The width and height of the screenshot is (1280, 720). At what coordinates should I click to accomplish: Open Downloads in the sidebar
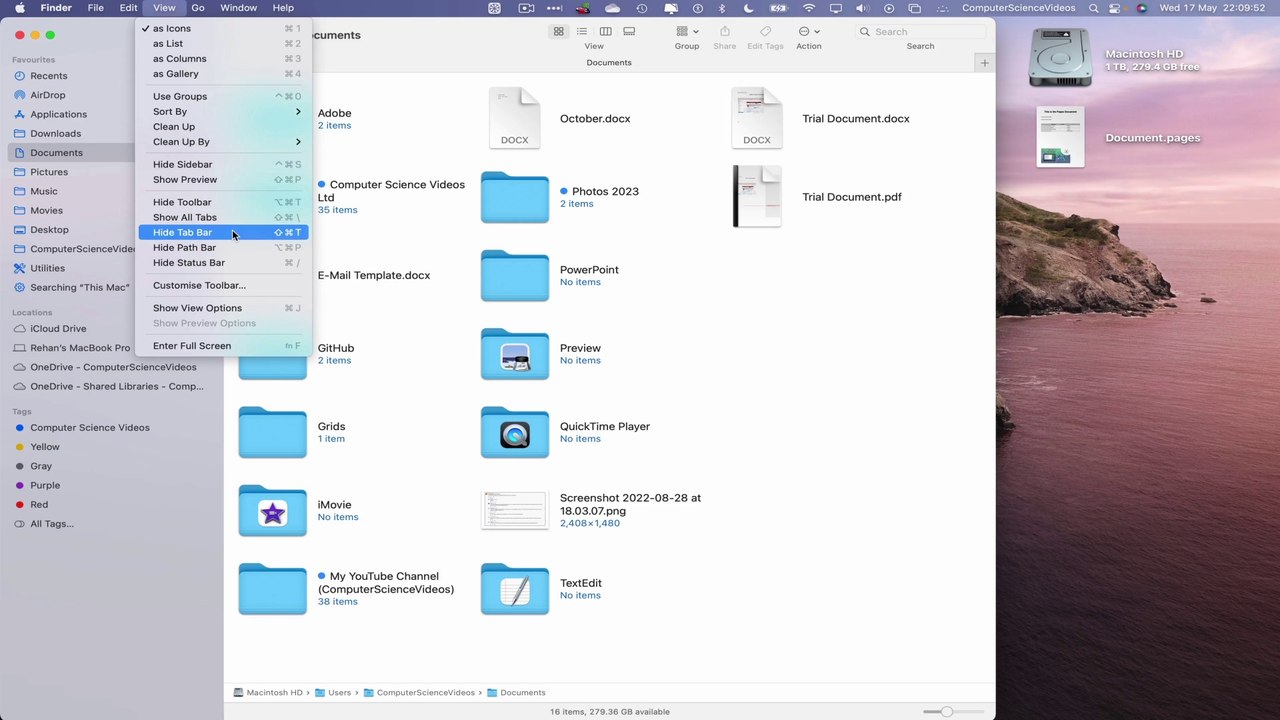(55, 133)
